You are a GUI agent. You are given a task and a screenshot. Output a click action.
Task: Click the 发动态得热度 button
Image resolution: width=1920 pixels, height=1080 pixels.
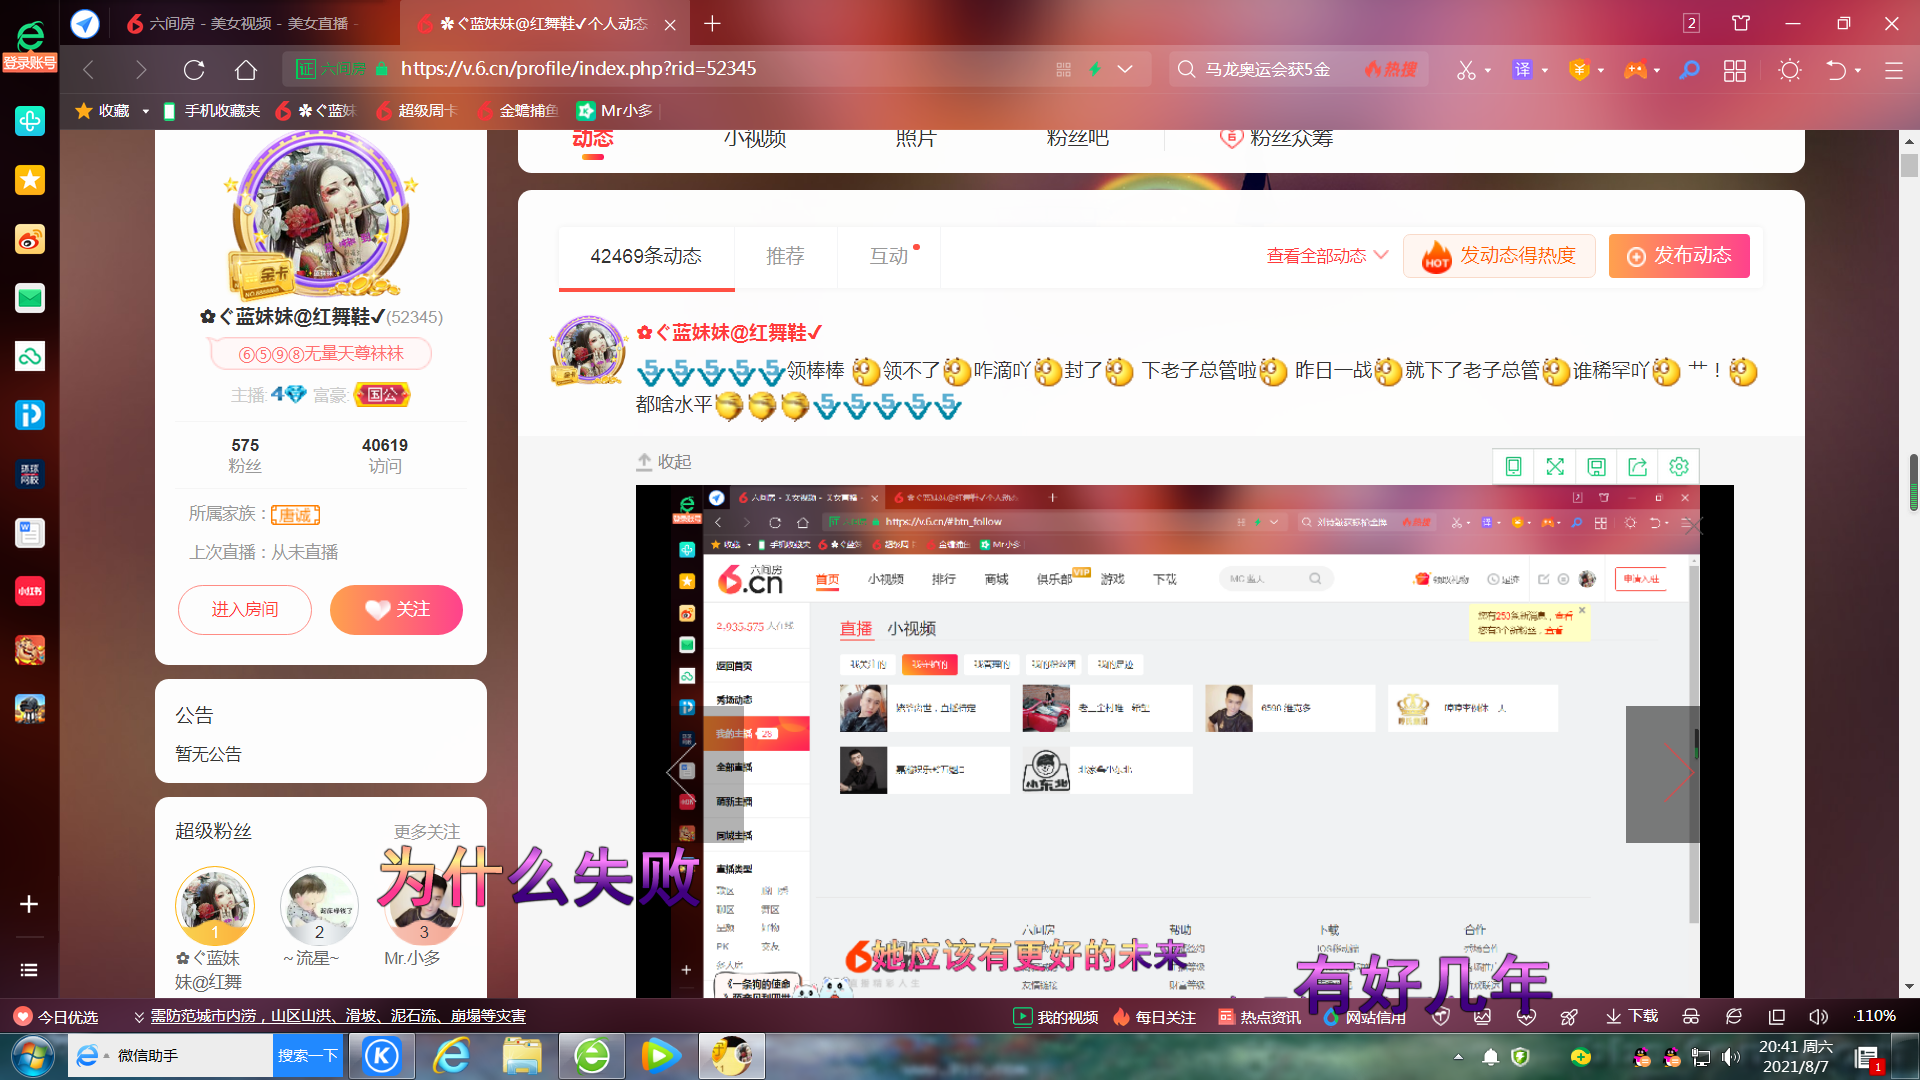(1499, 256)
